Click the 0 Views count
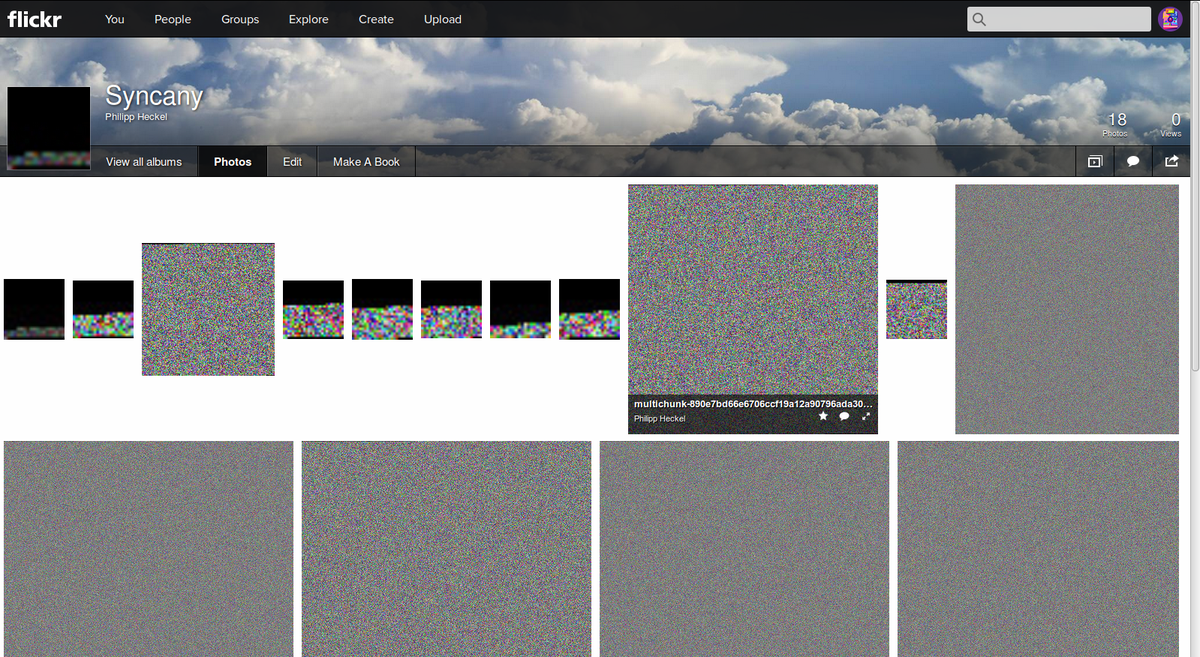Image resolution: width=1200 pixels, height=657 pixels. [1172, 125]
